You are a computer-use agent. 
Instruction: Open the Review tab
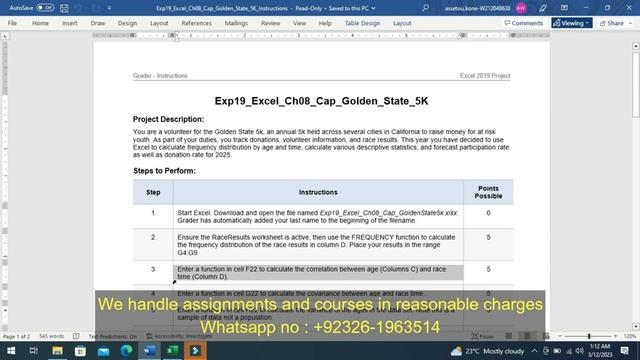tap(270, 23)
